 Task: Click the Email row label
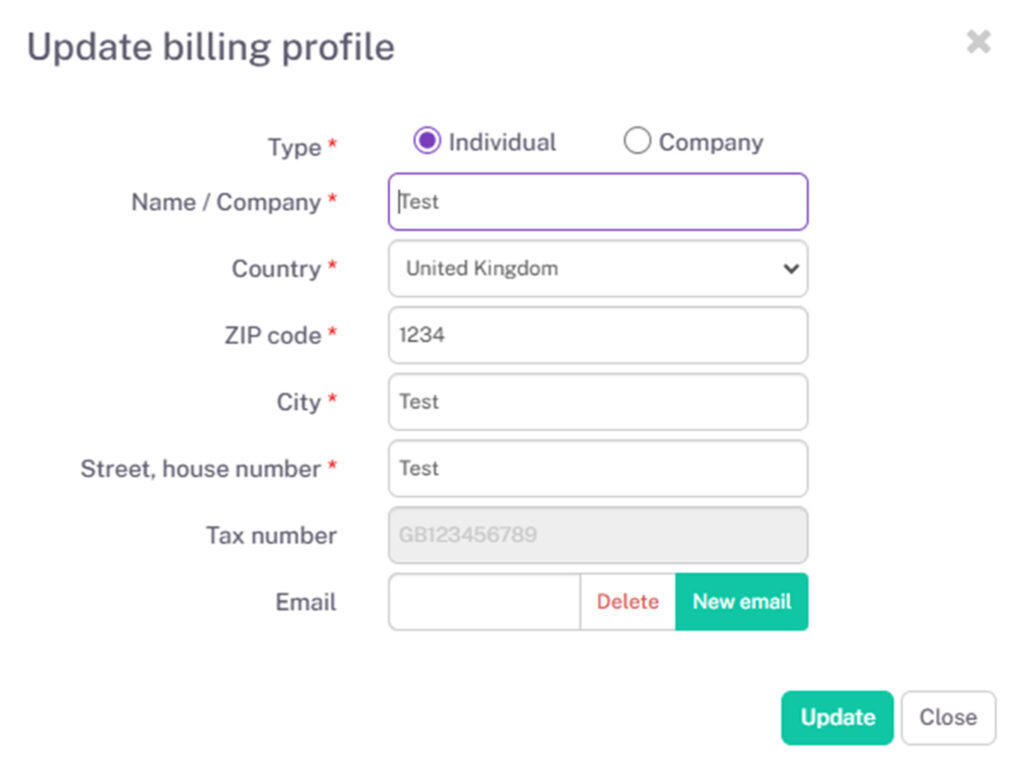pos(305,602)
